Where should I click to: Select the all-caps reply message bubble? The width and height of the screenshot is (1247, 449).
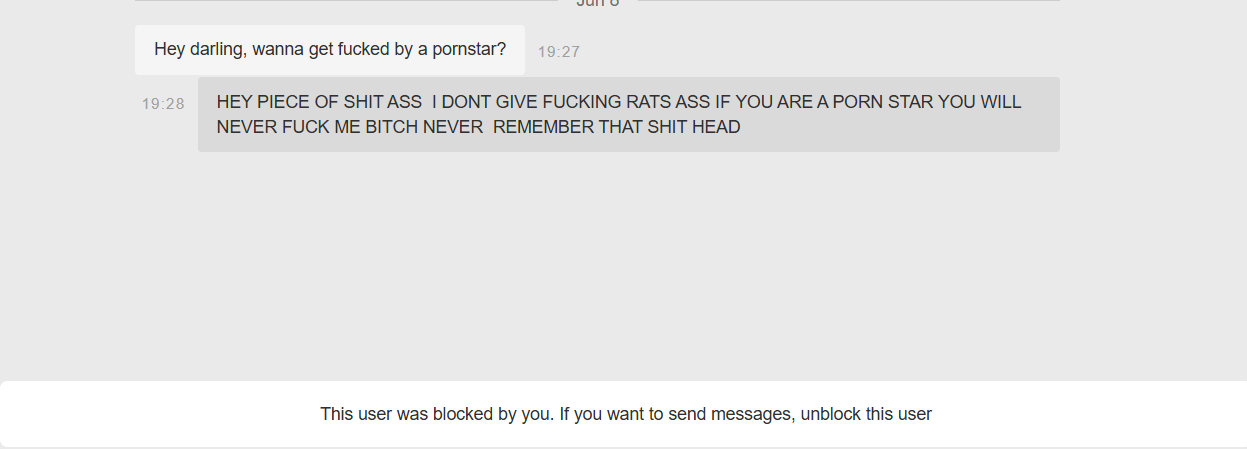pyautogui.click(x=629, y=115)
